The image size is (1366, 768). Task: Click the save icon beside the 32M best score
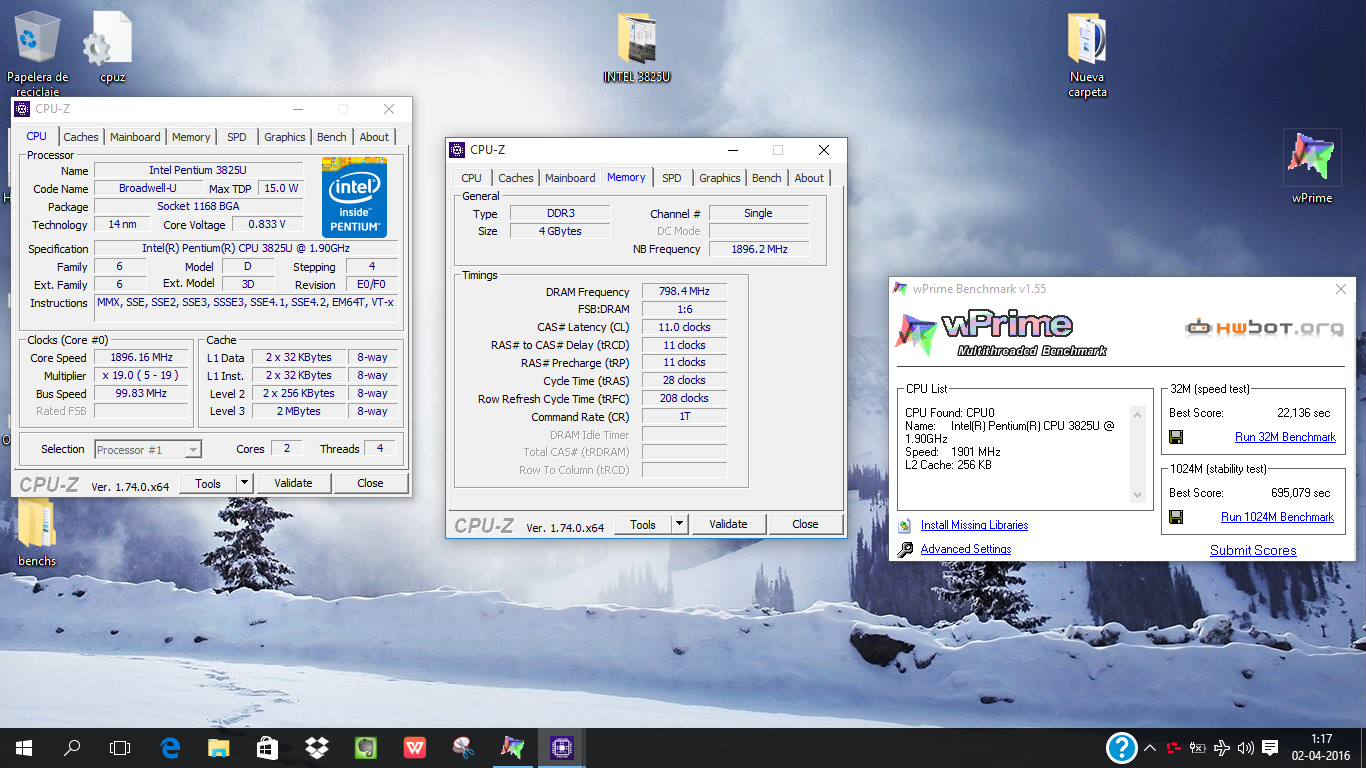[1176, 437]
